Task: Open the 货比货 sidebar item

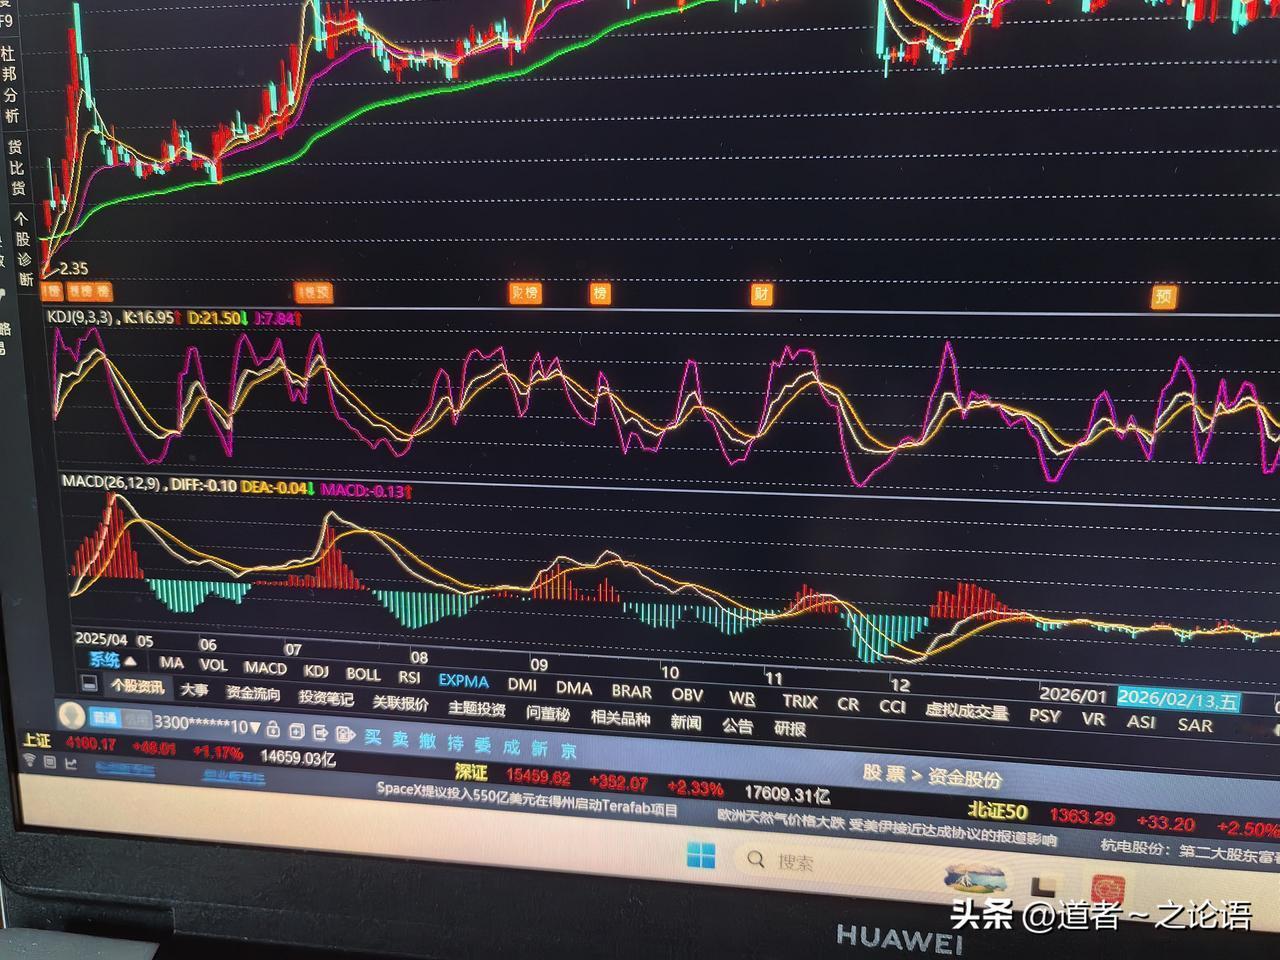Action: pos(16,167)
